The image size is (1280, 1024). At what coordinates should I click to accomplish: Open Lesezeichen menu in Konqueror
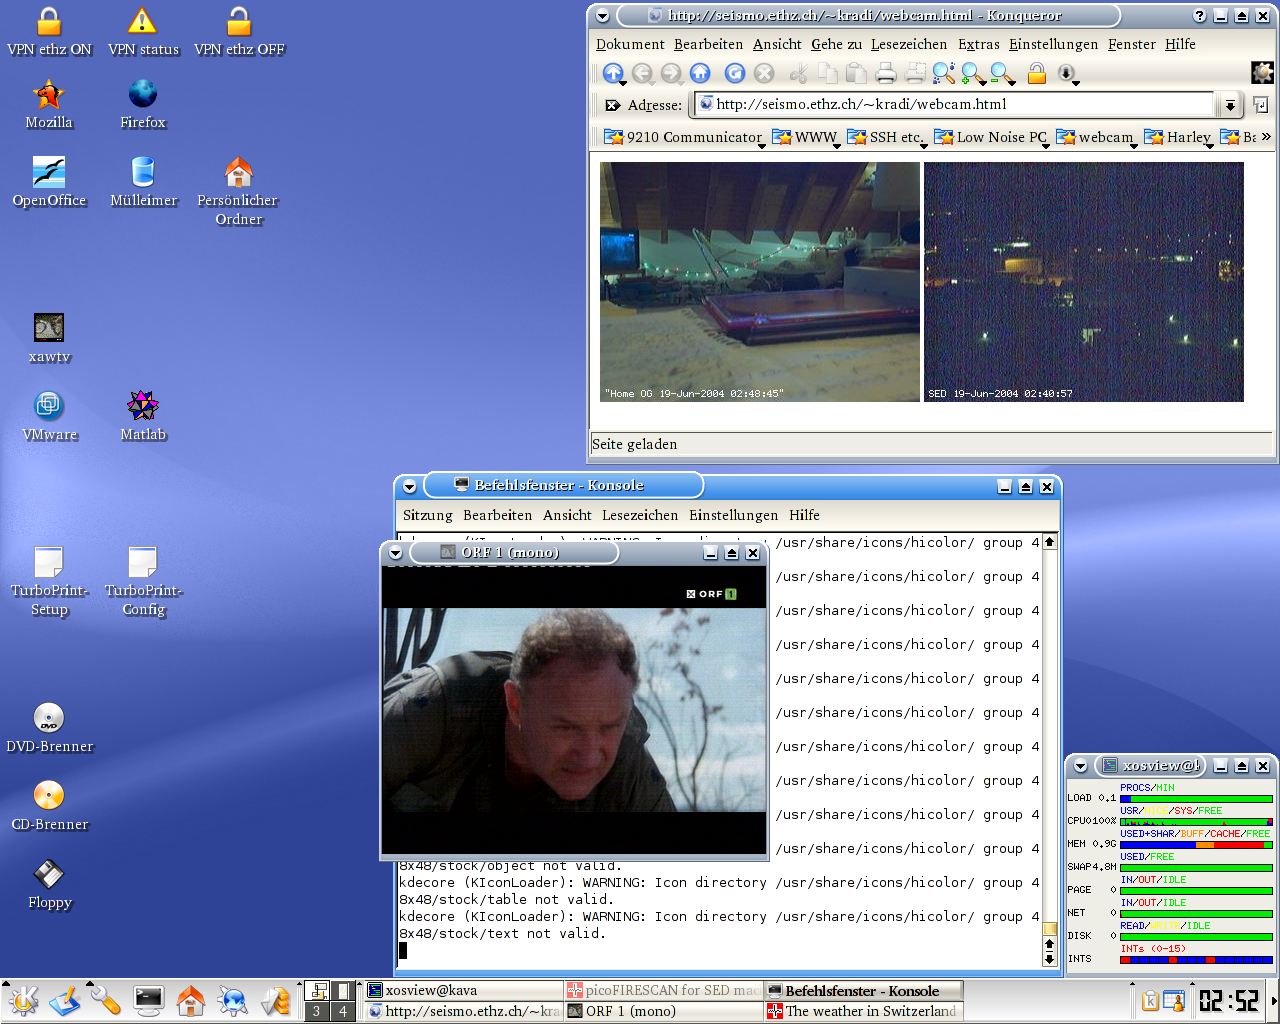909,44
